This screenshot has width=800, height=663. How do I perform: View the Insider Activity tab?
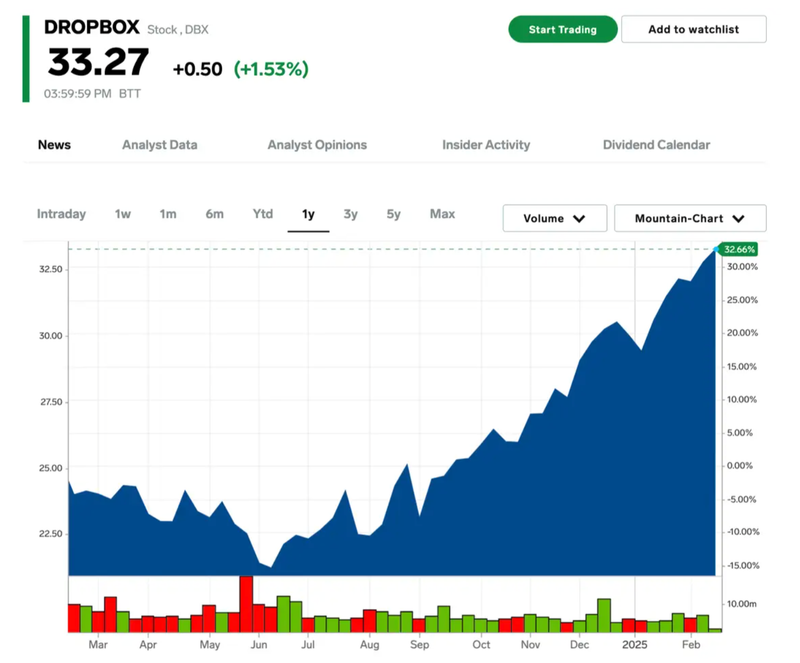point(486,145)
